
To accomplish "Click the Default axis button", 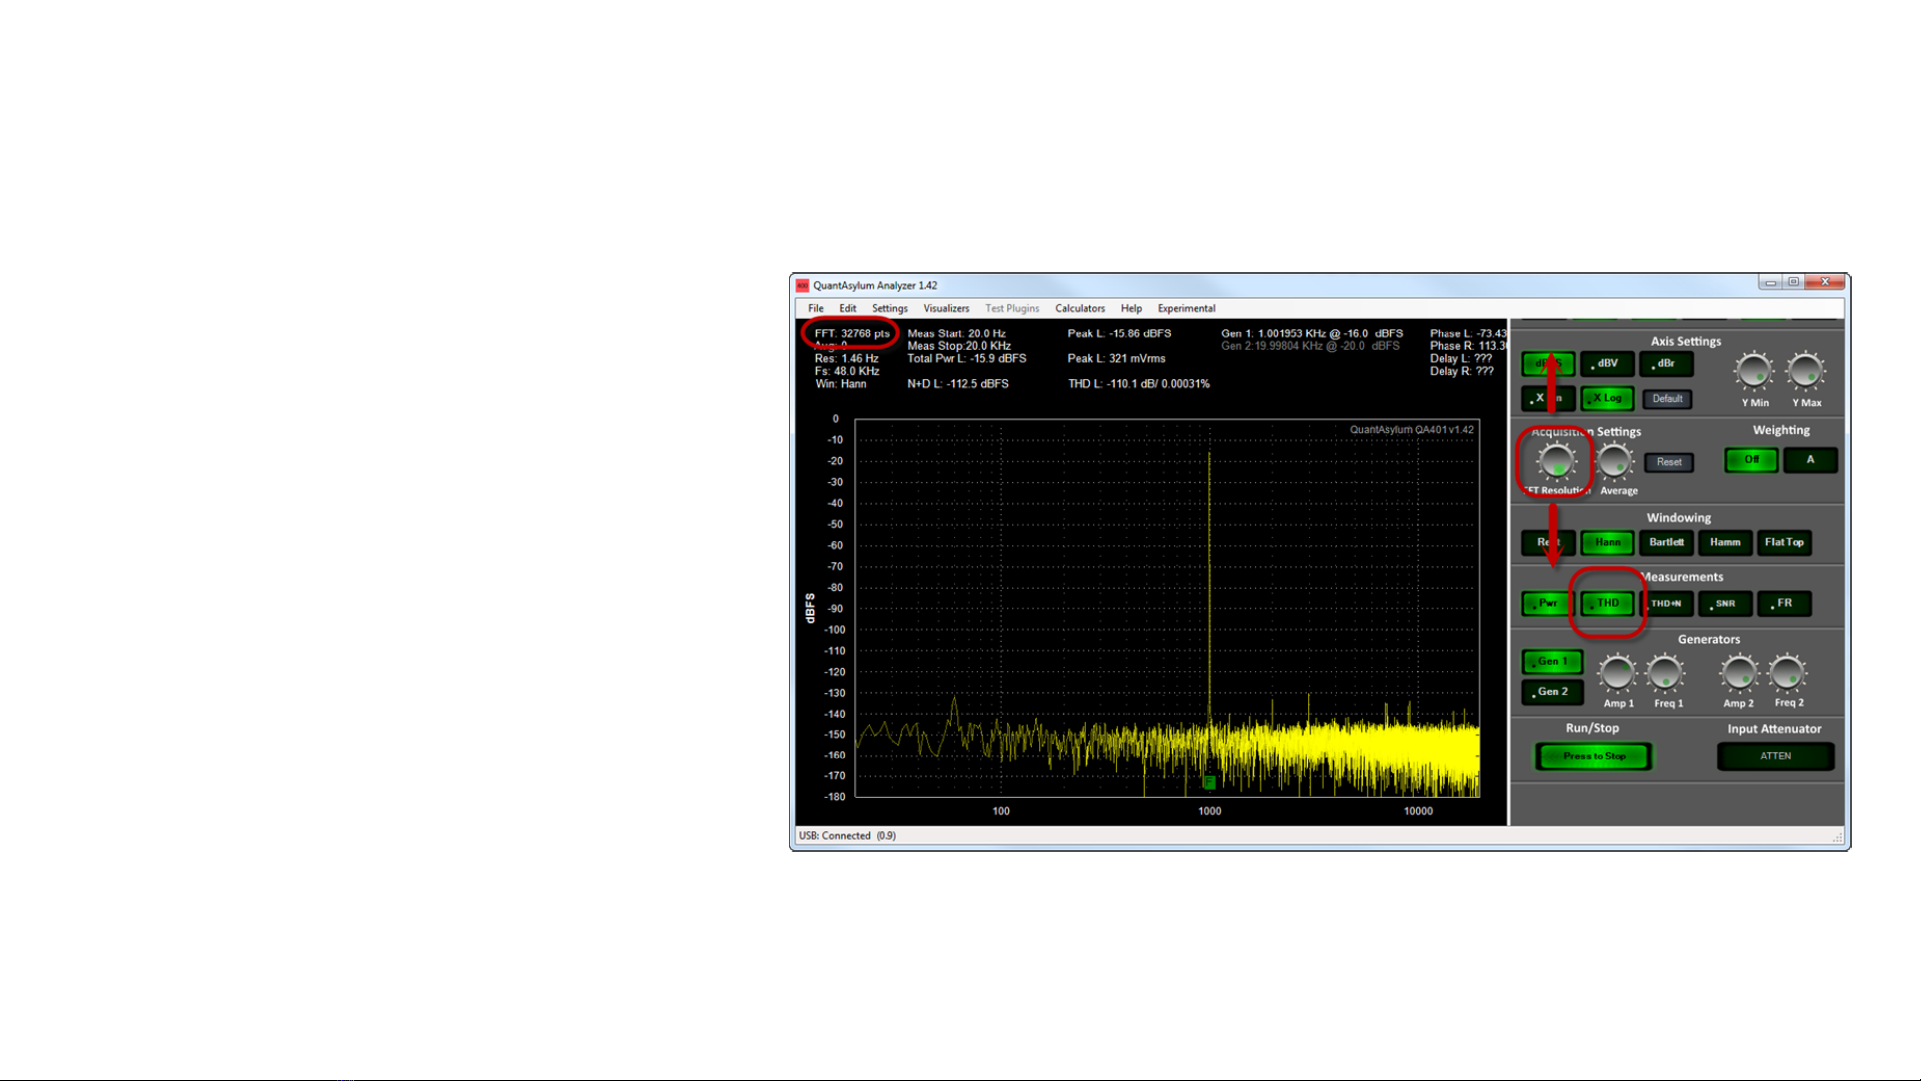I will [x=1667, y=399].
